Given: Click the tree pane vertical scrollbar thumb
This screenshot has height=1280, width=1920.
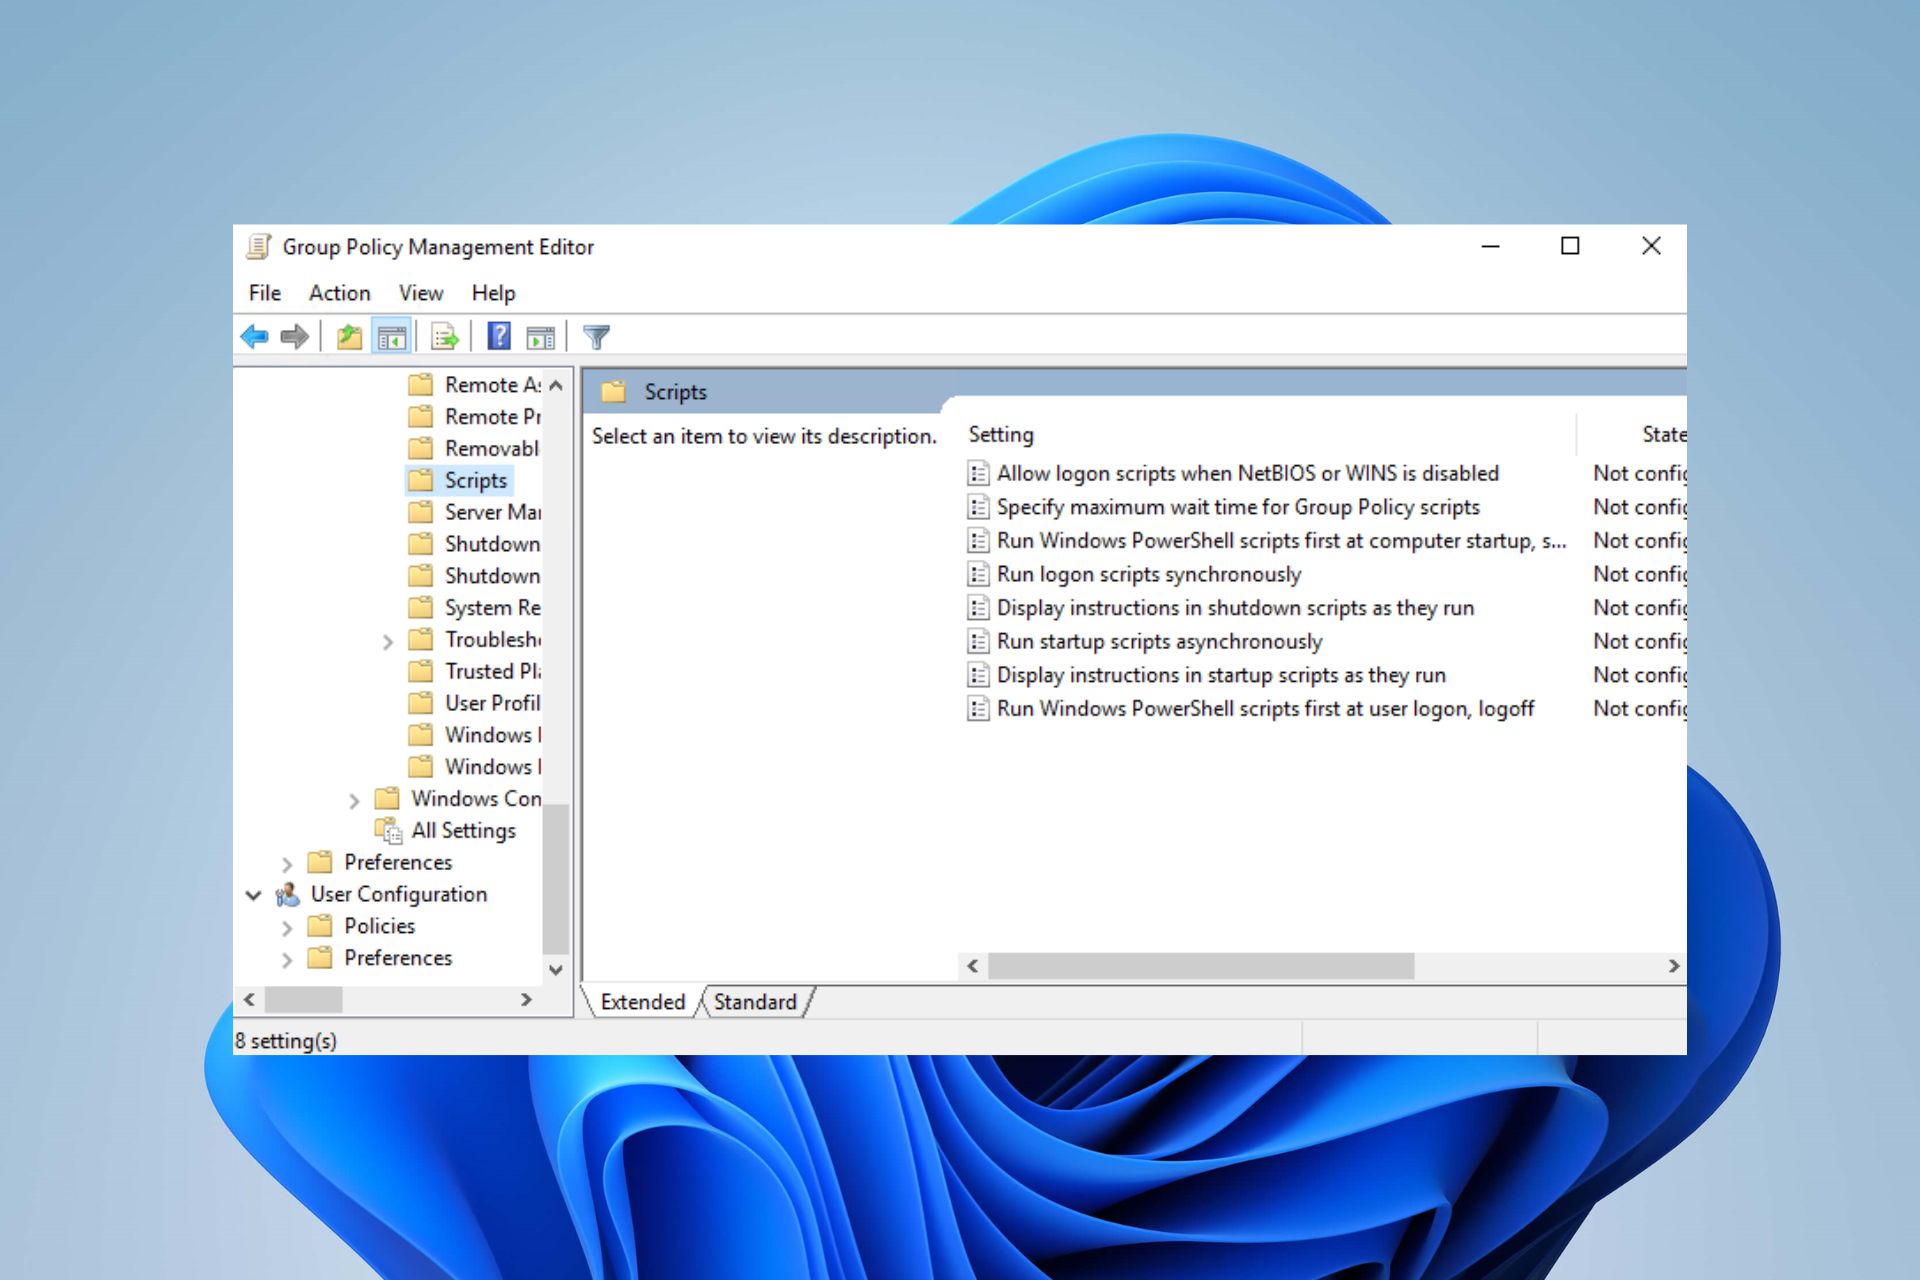Looking at the screenshot, I should coord(556,878).
